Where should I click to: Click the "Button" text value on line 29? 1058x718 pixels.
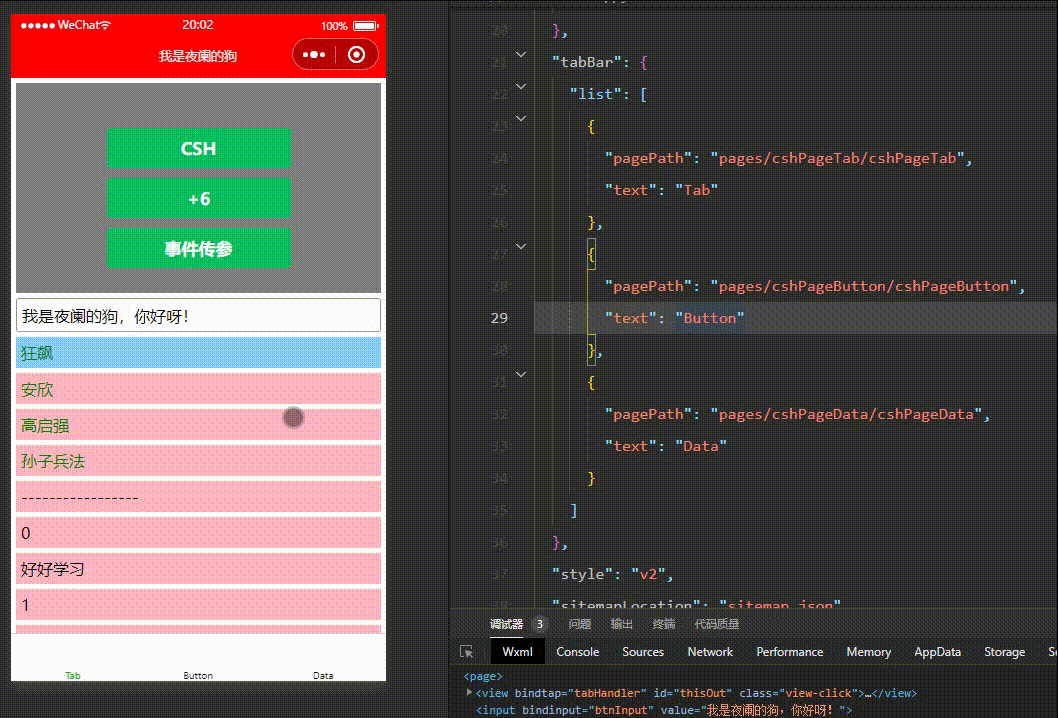[709, 318]
